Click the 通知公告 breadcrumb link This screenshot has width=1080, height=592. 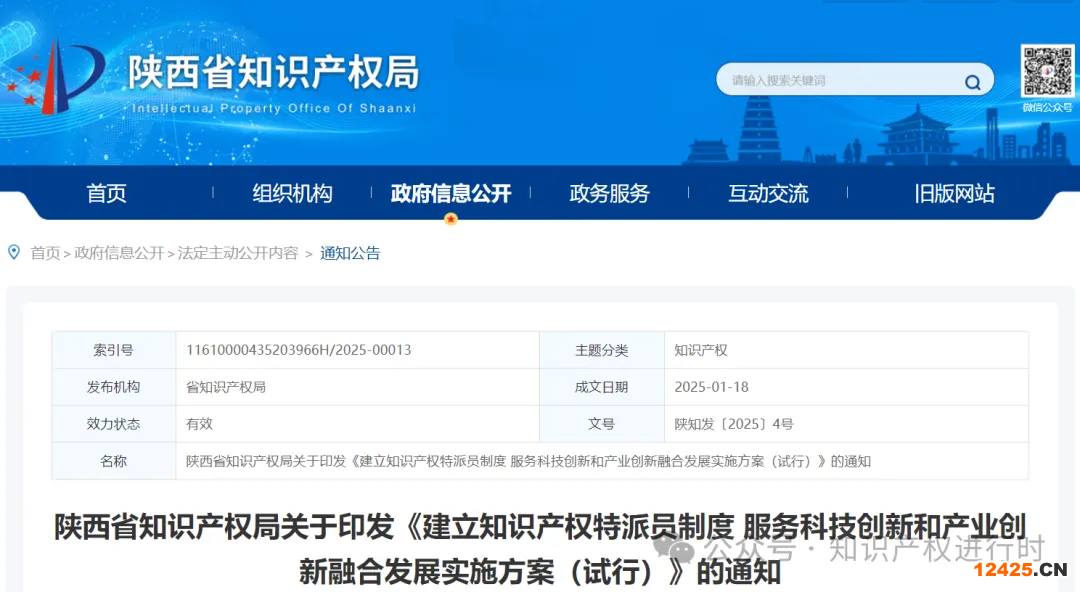(350, 254)
